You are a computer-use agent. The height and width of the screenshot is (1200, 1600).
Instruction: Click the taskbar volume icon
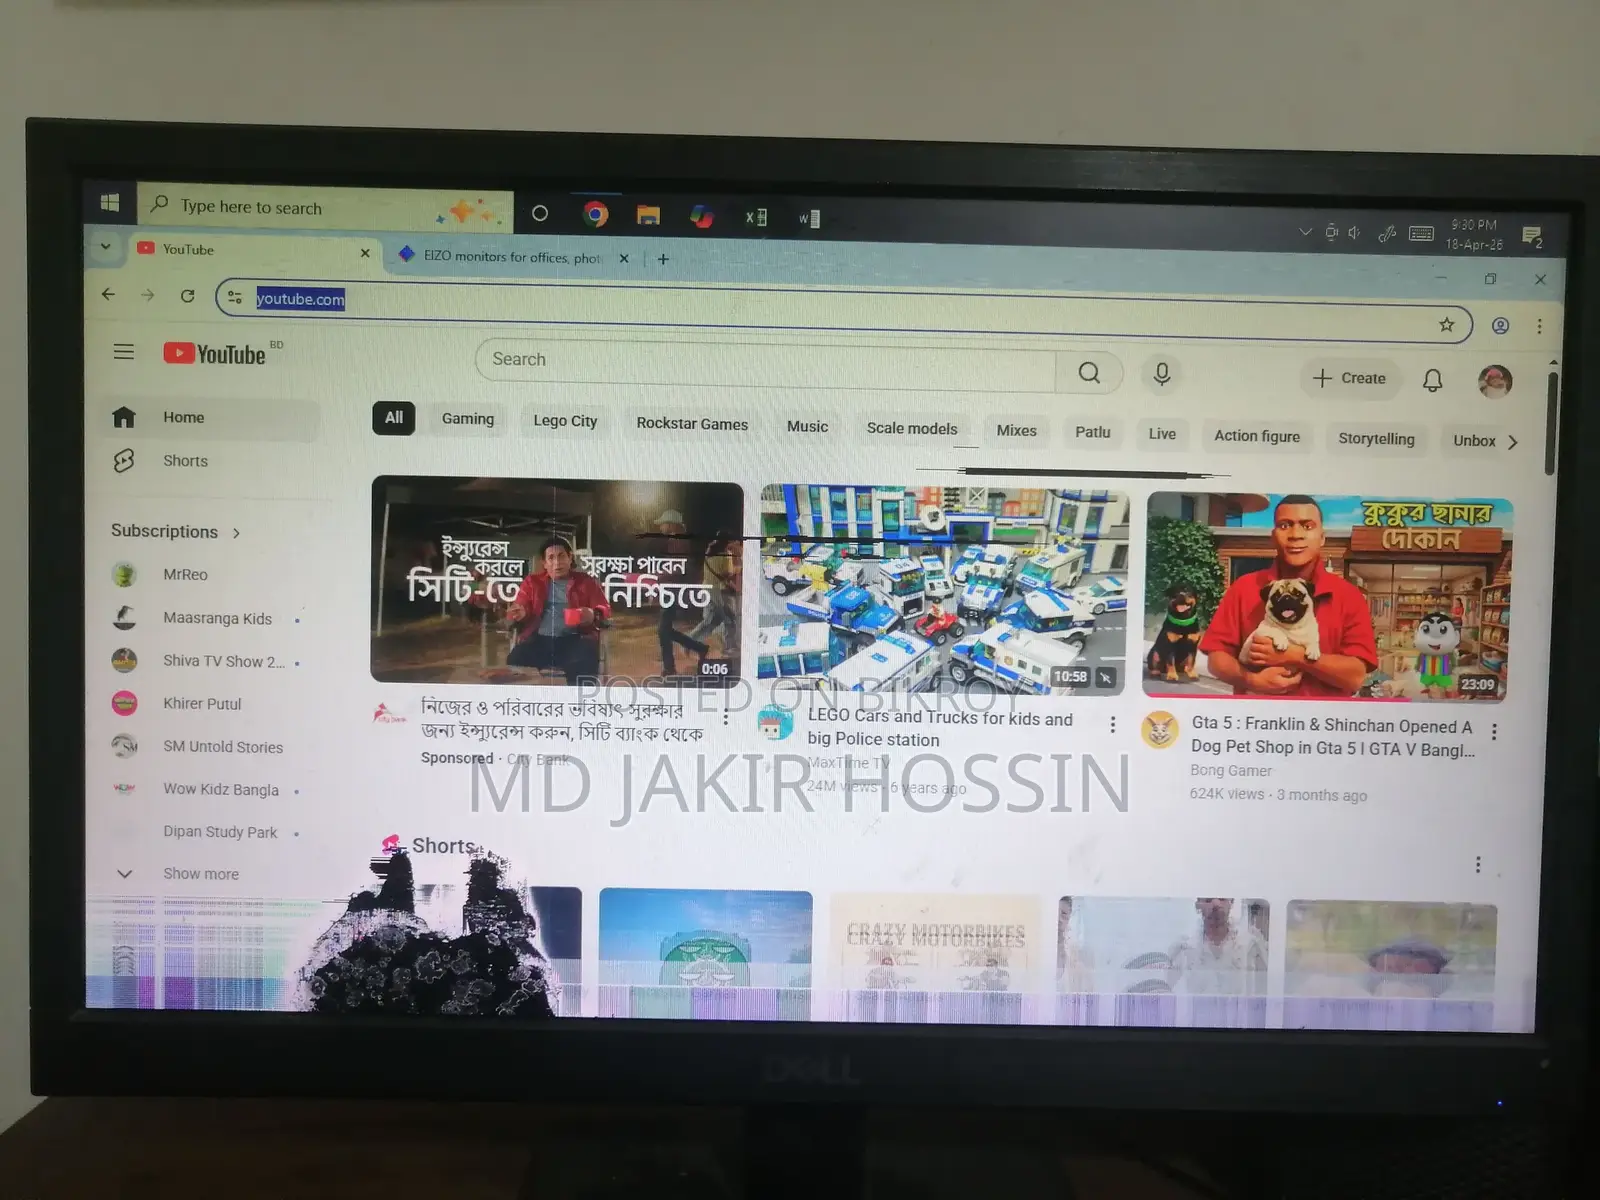pos(1354,233)
